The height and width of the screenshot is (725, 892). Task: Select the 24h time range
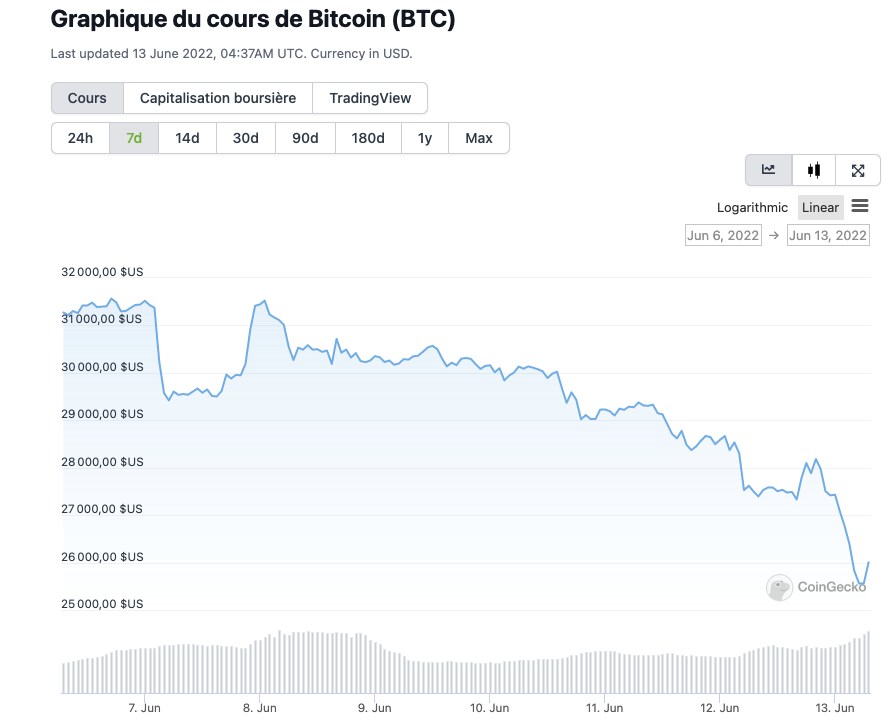click(80, 138)
